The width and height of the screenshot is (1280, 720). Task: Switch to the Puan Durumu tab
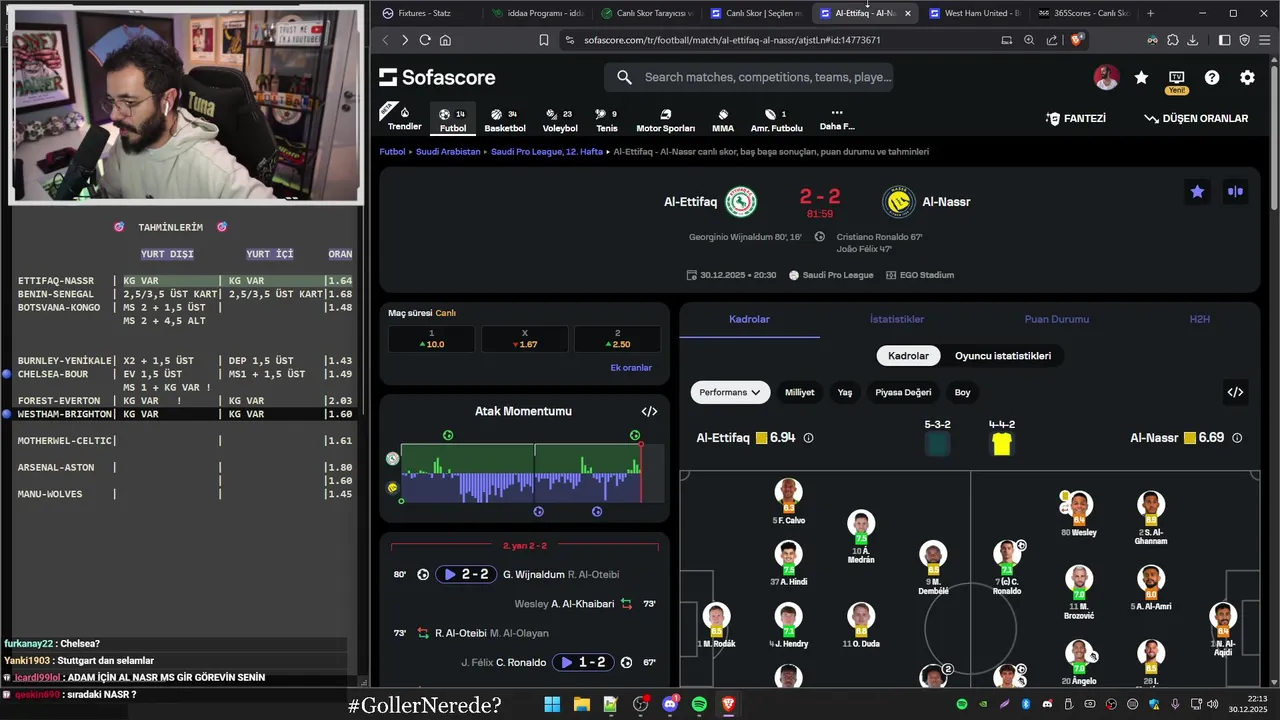[1056, 319]
